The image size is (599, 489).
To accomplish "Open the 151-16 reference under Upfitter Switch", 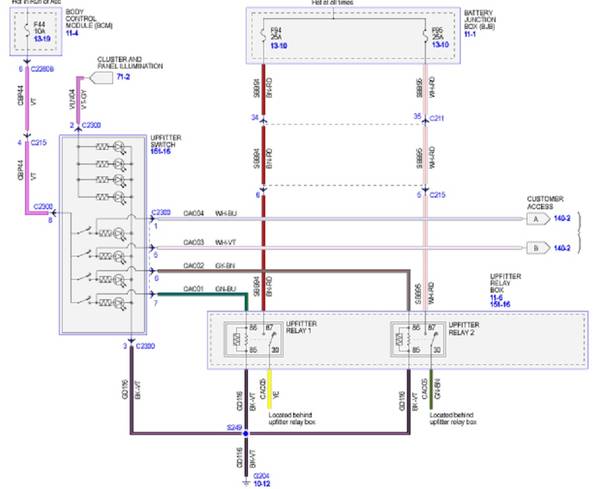I will point(161,152).
